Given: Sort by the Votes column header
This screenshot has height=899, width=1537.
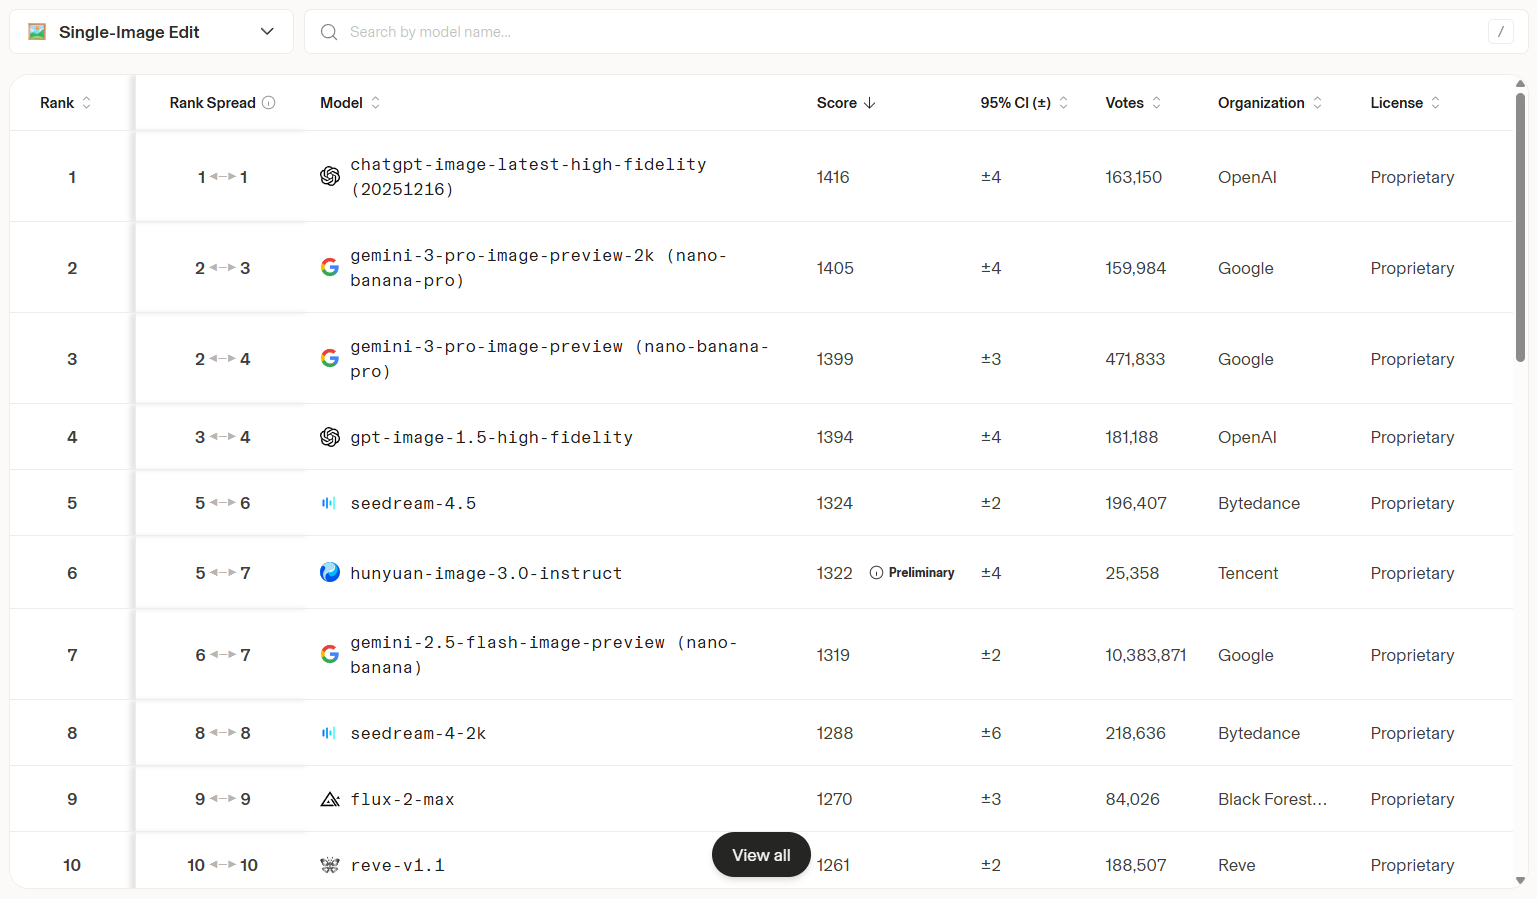Looking at the screenshot, I should (1133, 103).
